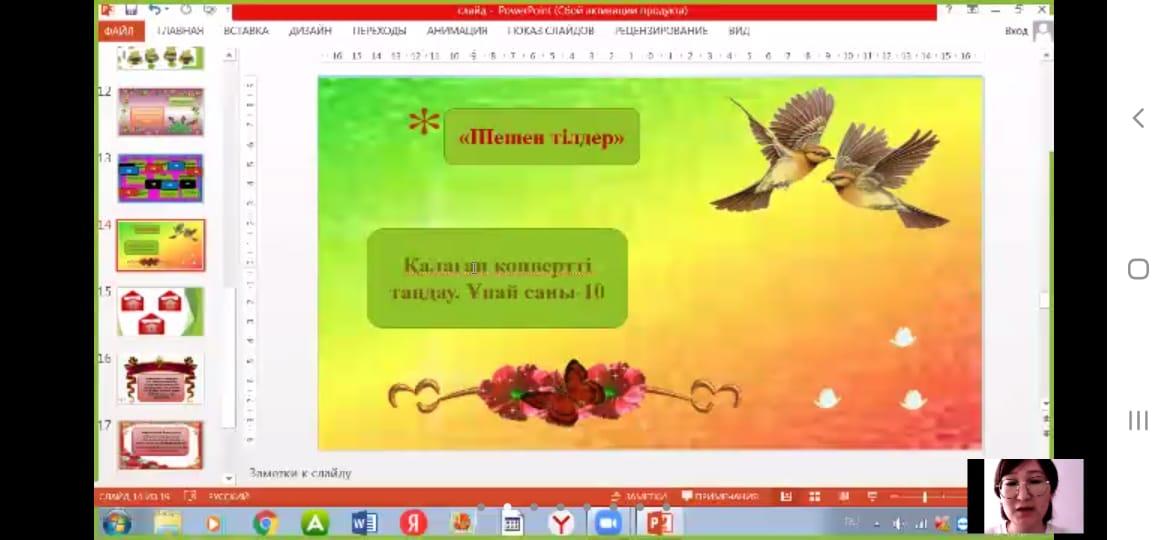This screenshot has width=1170, height=540.
Task: Switch to the ВСТАВКА ribbon tab
Action: 246,31
